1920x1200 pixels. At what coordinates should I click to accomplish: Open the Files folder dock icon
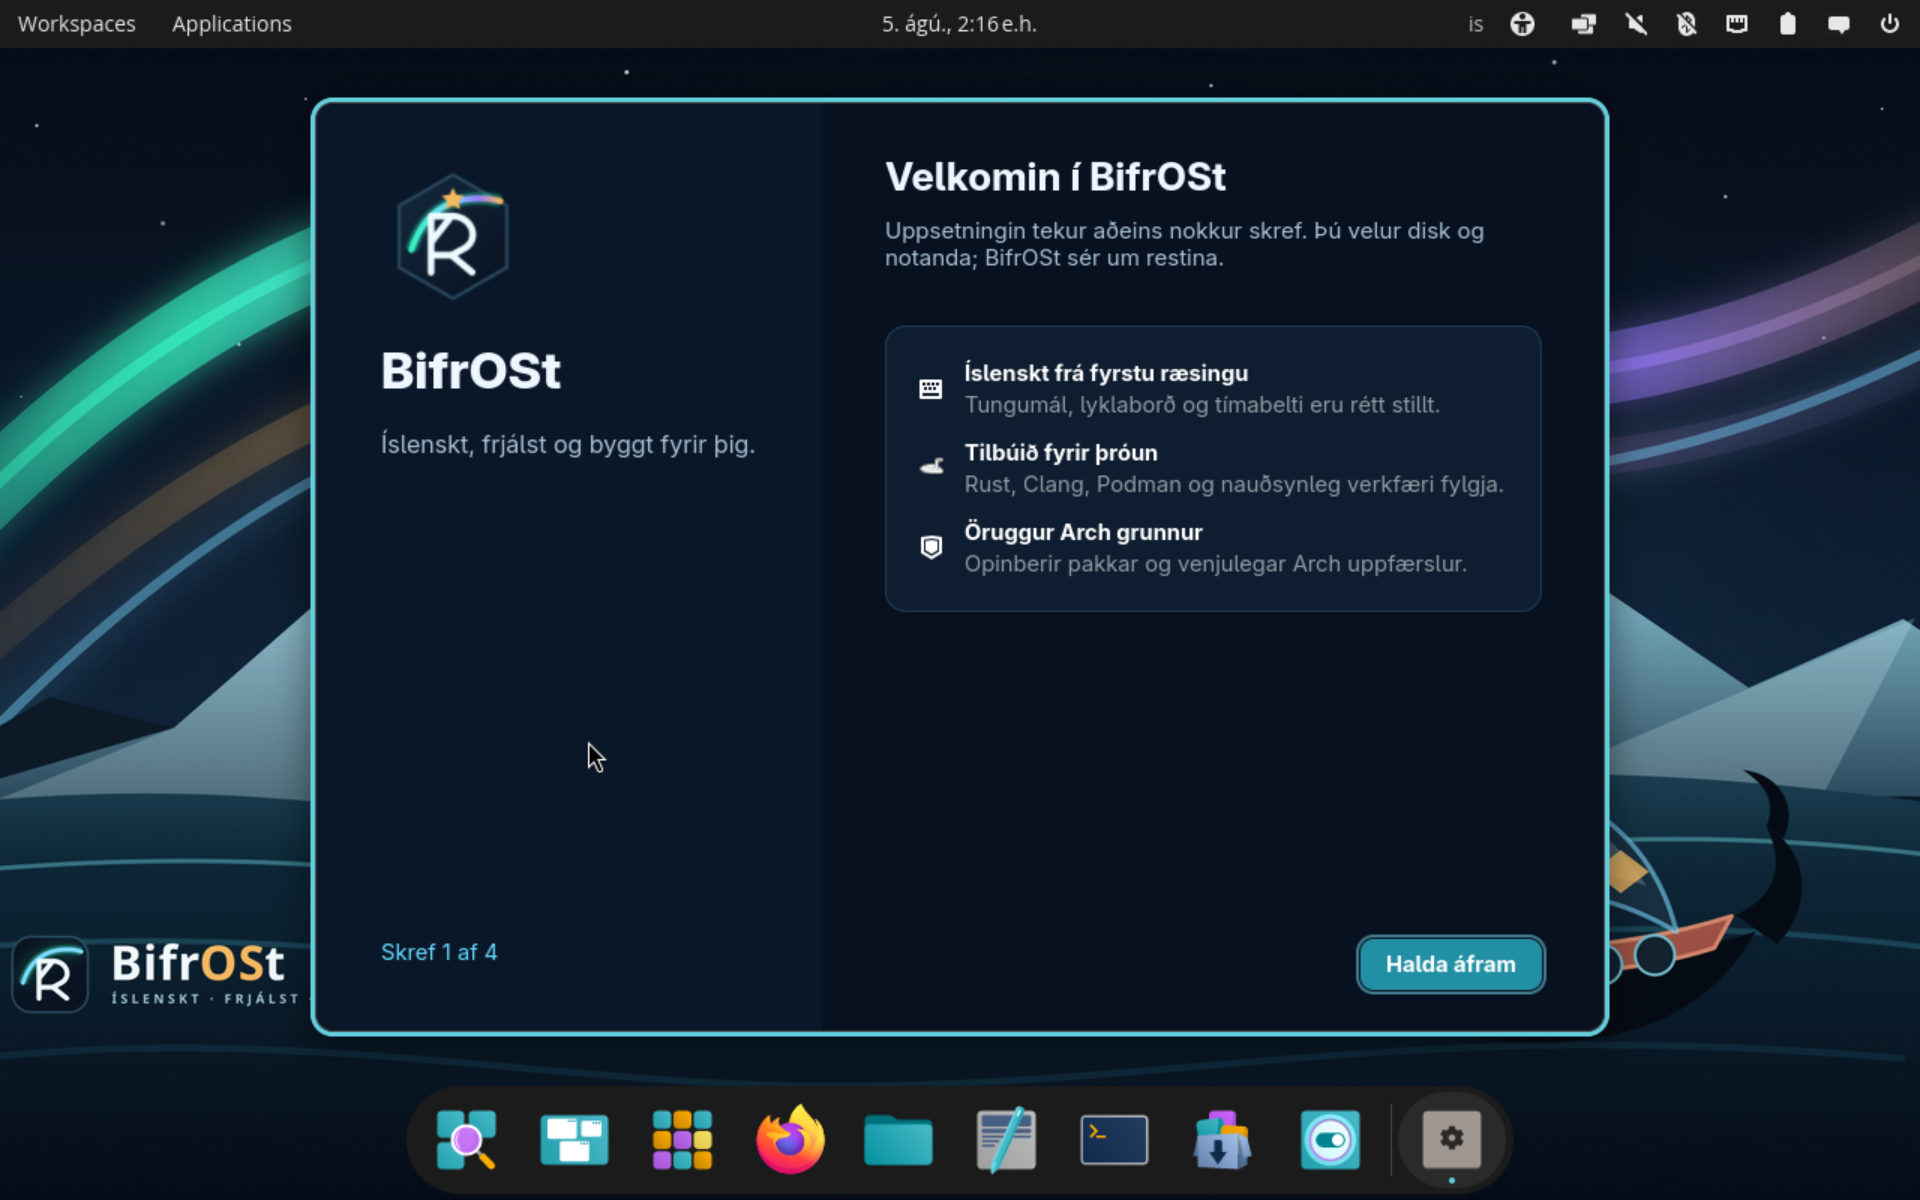coord(898,1139)
